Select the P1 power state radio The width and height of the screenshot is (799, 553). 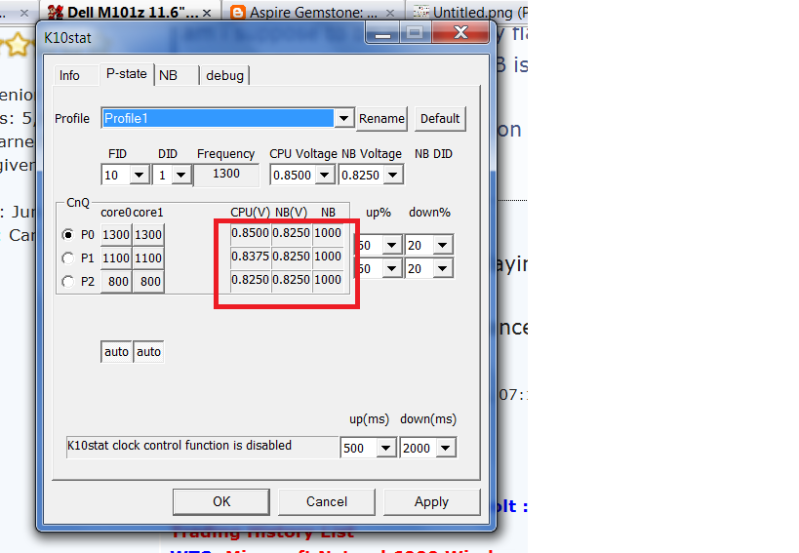[x=68, y=258]
